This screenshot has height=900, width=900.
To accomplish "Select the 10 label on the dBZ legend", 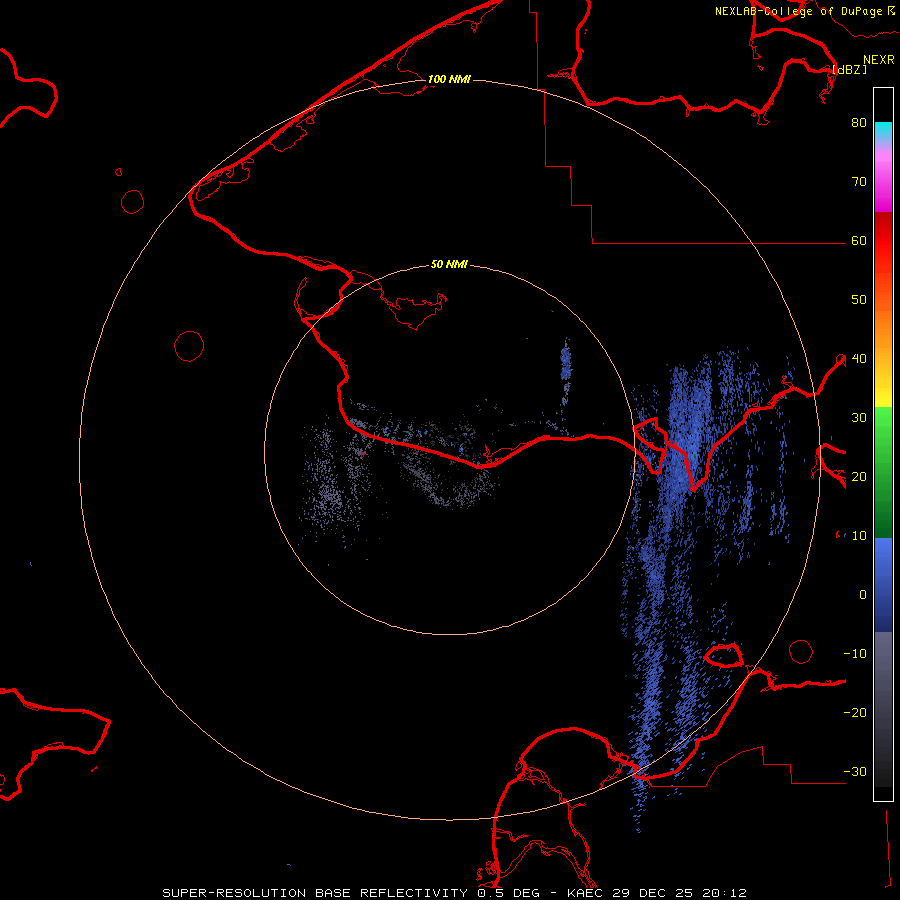I will click(x=859, y=536).
